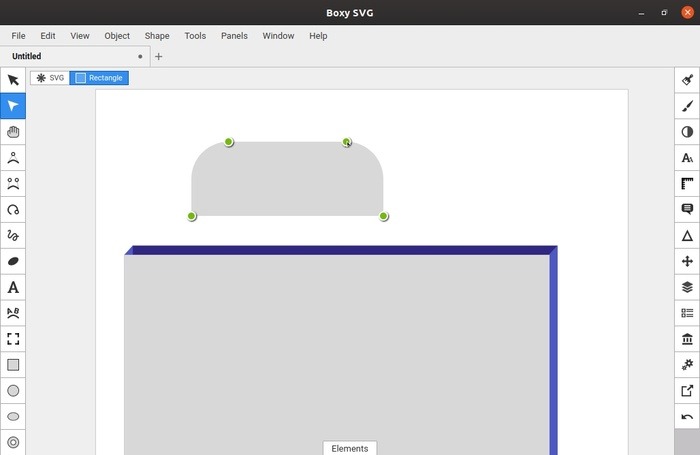
Task: Open the Shape menu
Action: coord(157,36)
